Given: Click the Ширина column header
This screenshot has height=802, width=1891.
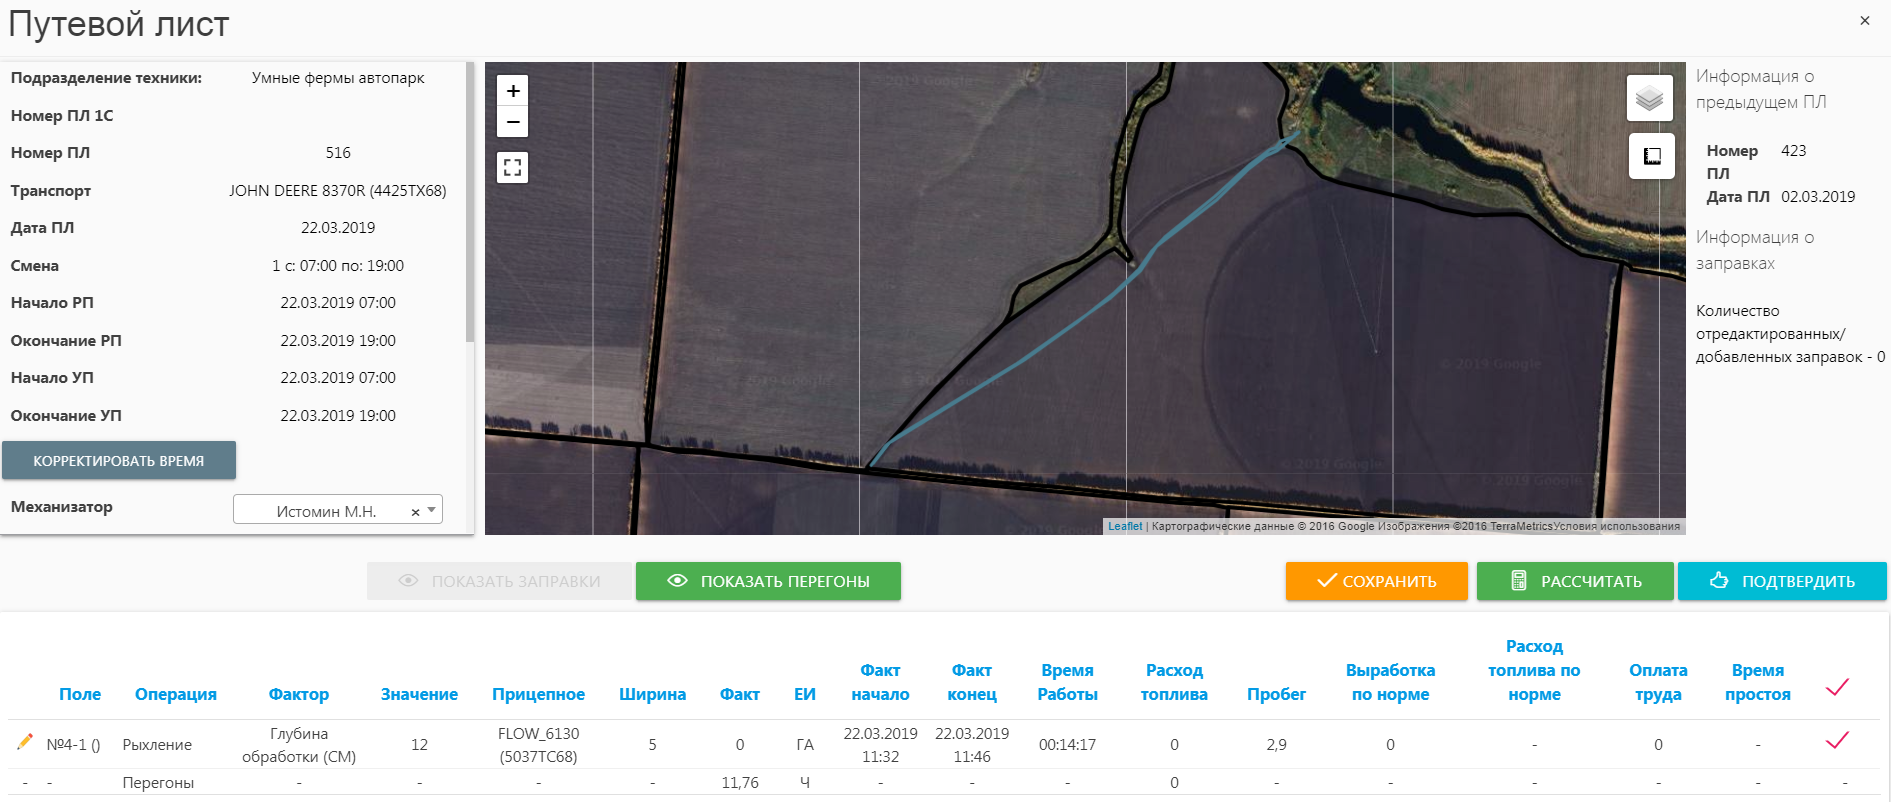Looking at the screenshot, I should (x=652, y=694).
